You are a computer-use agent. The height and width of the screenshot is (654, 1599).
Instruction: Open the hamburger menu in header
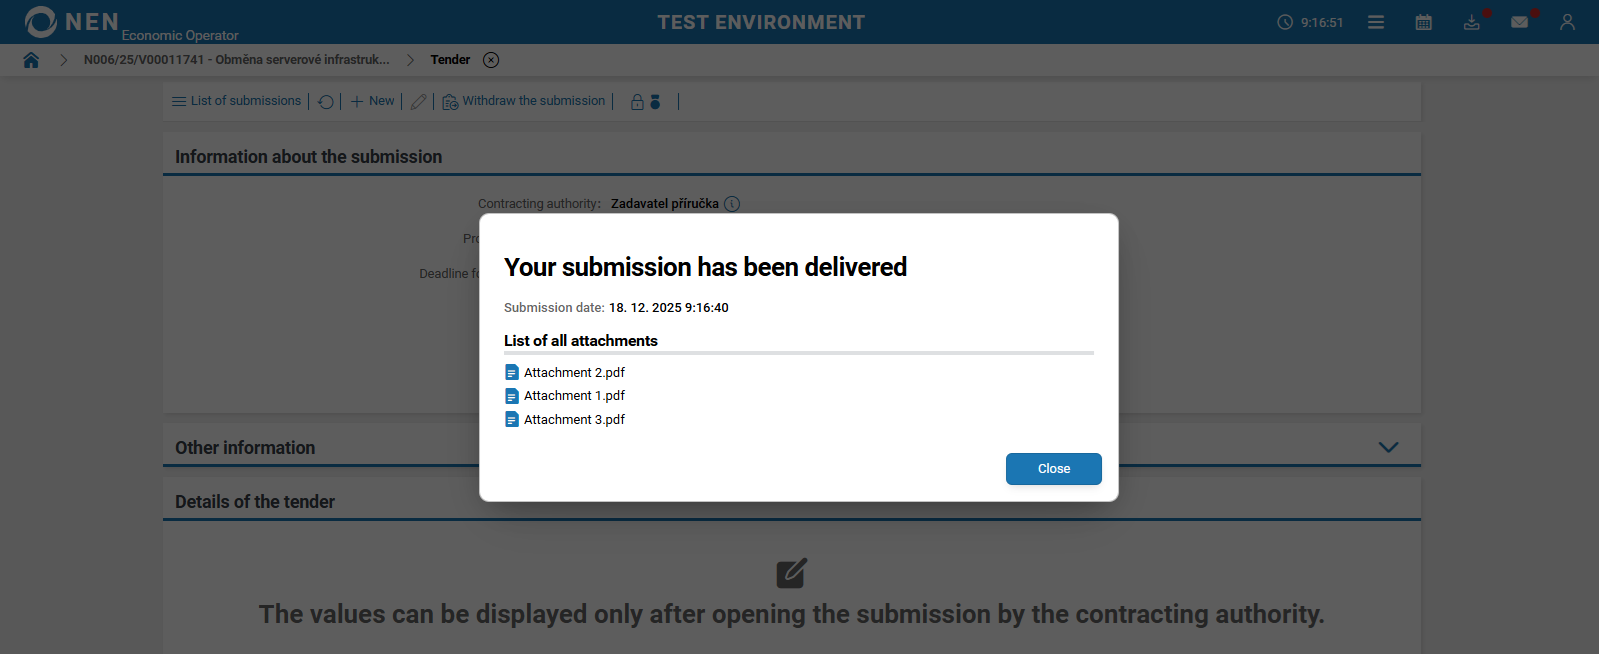[x=1376, y=22]
